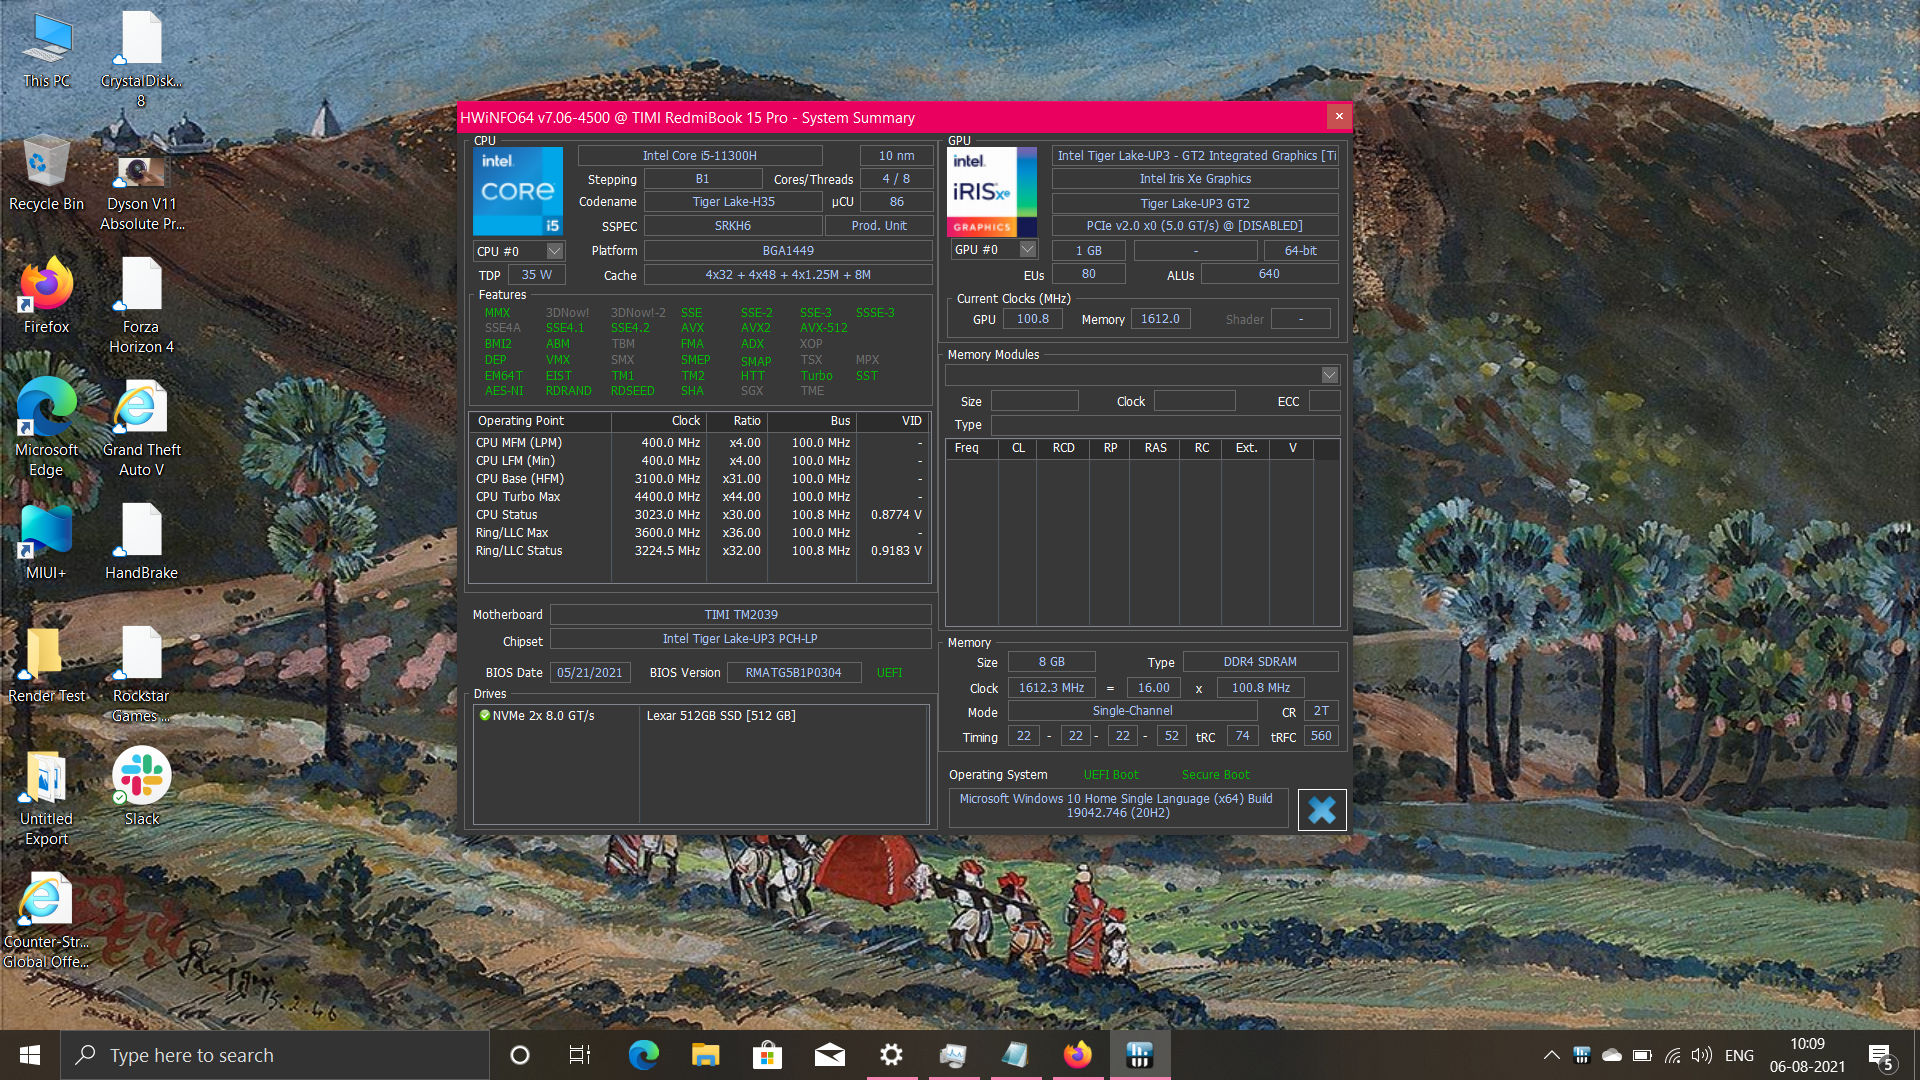The height and width of the screenshot is (1080, 1920).
Task: Select the Rockstar Games desktop icon
Action: 141,675
